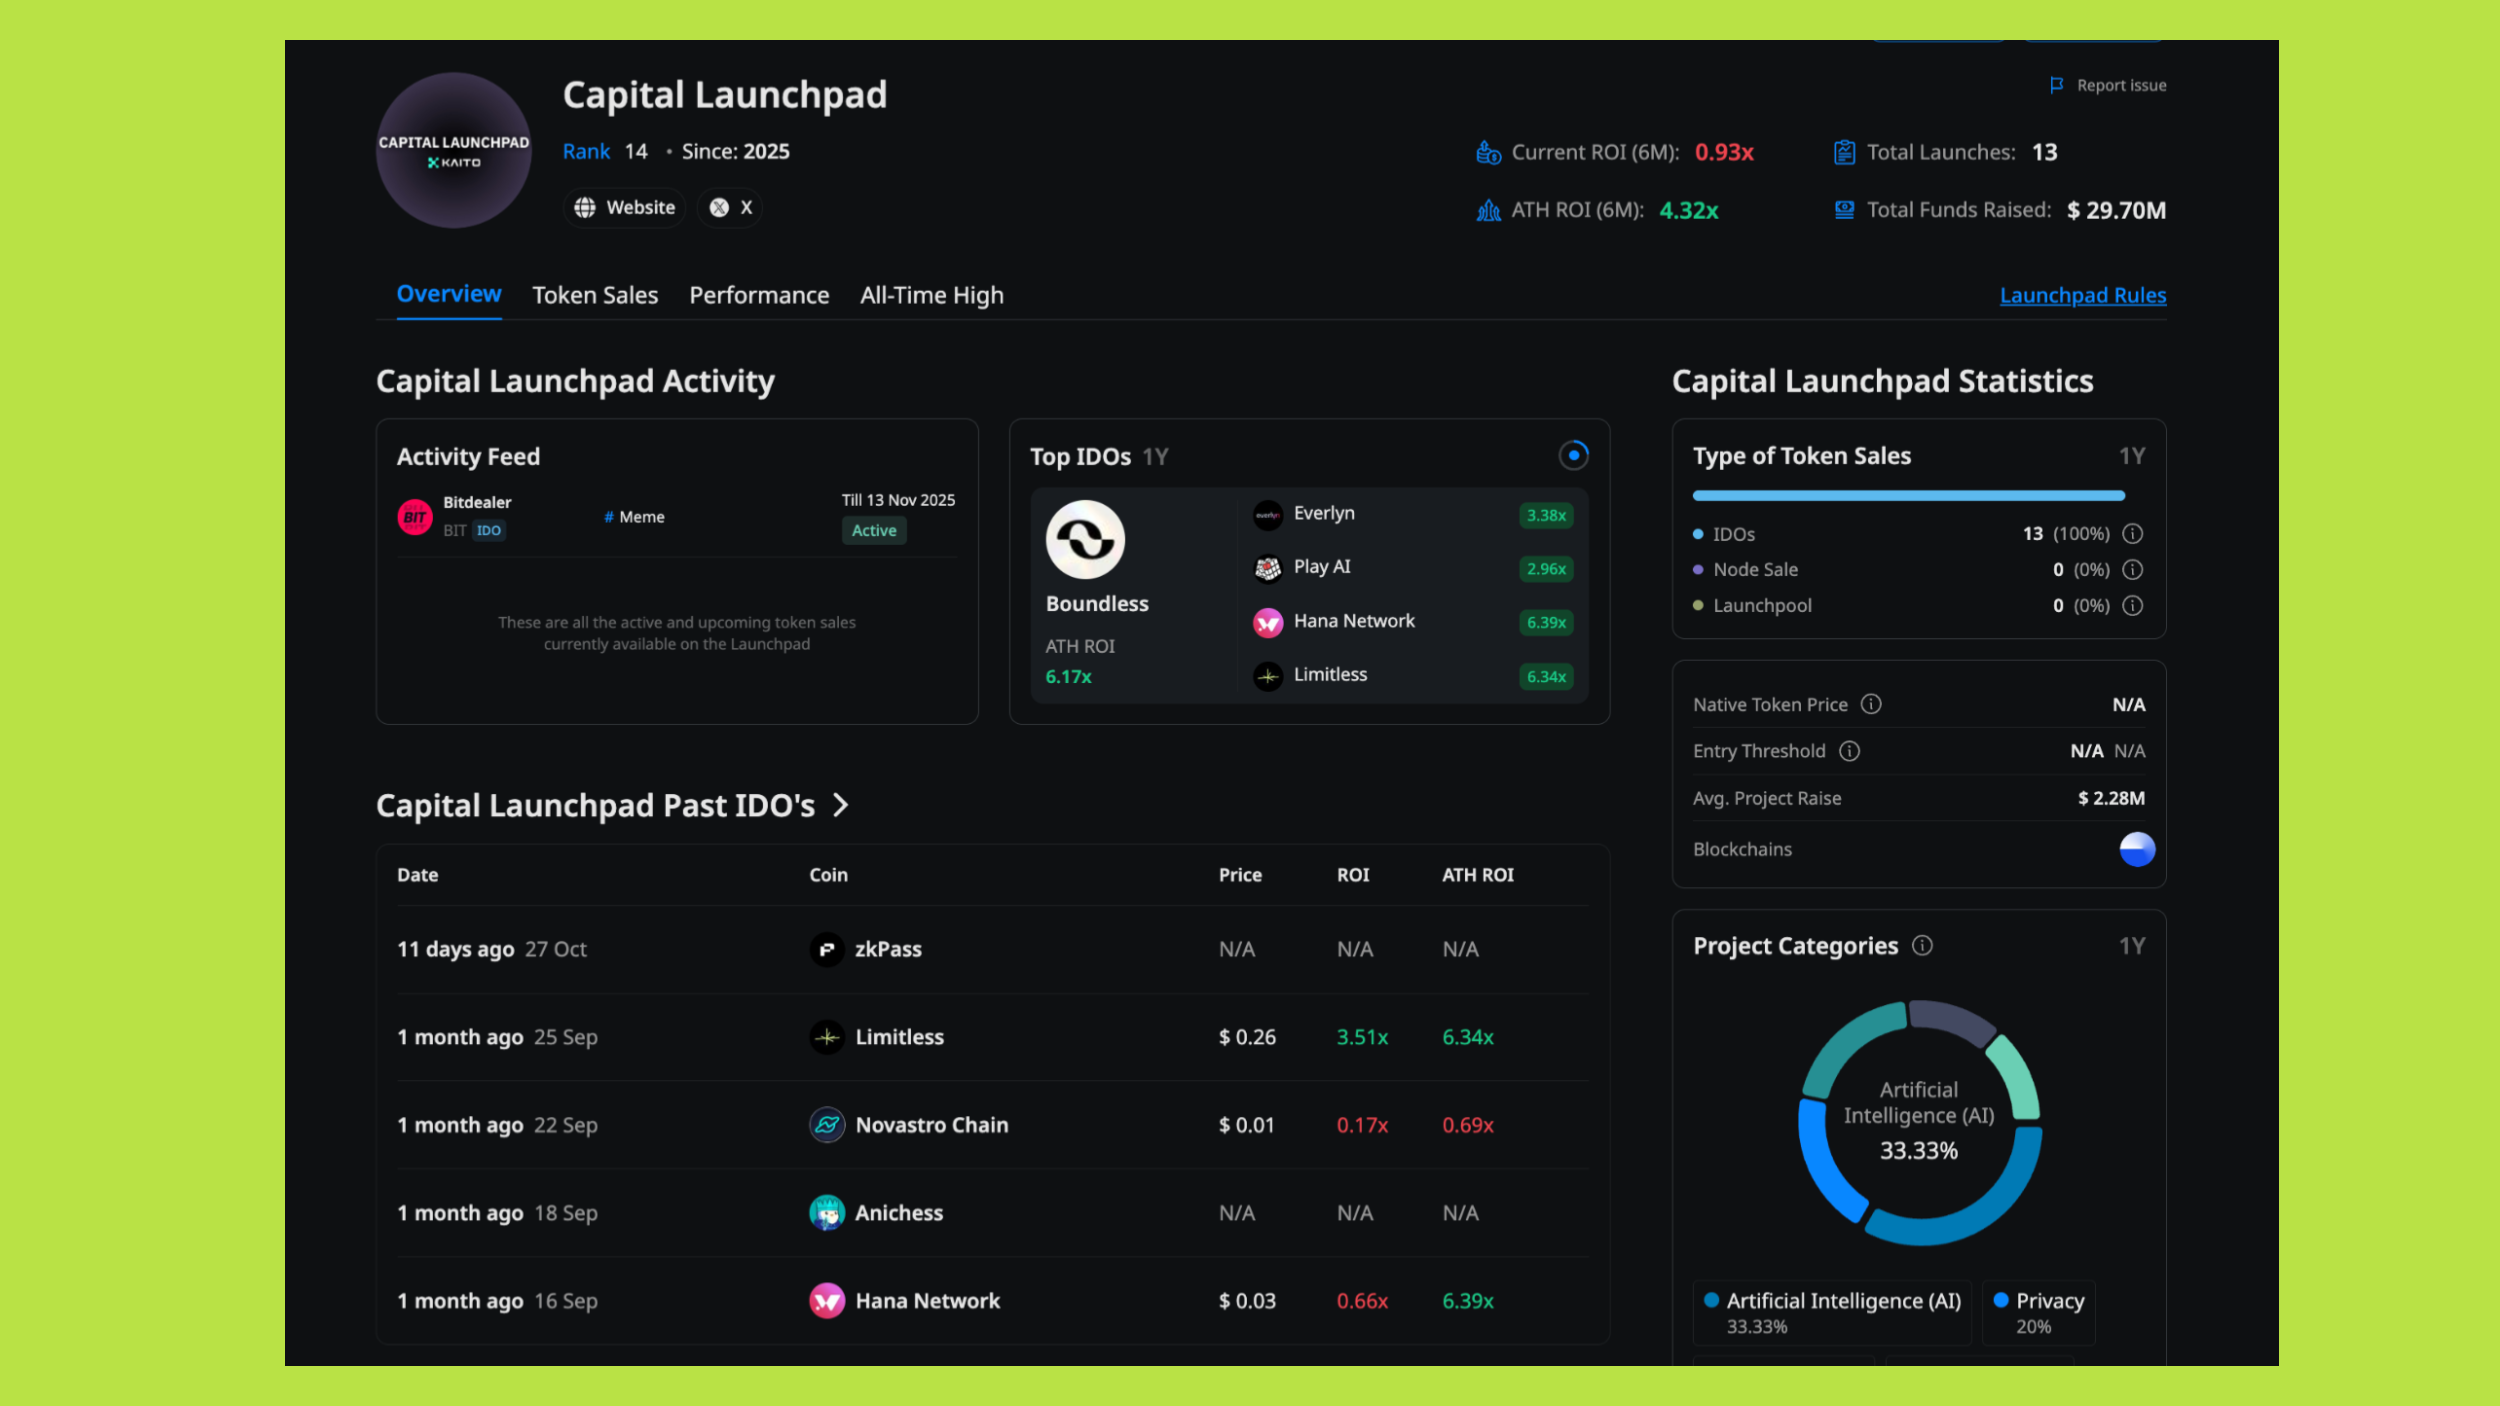2500x1406 pixels.
Task: Click the Hana Network coin icon
Action: pyautogui.click(x=826, y=1300)
